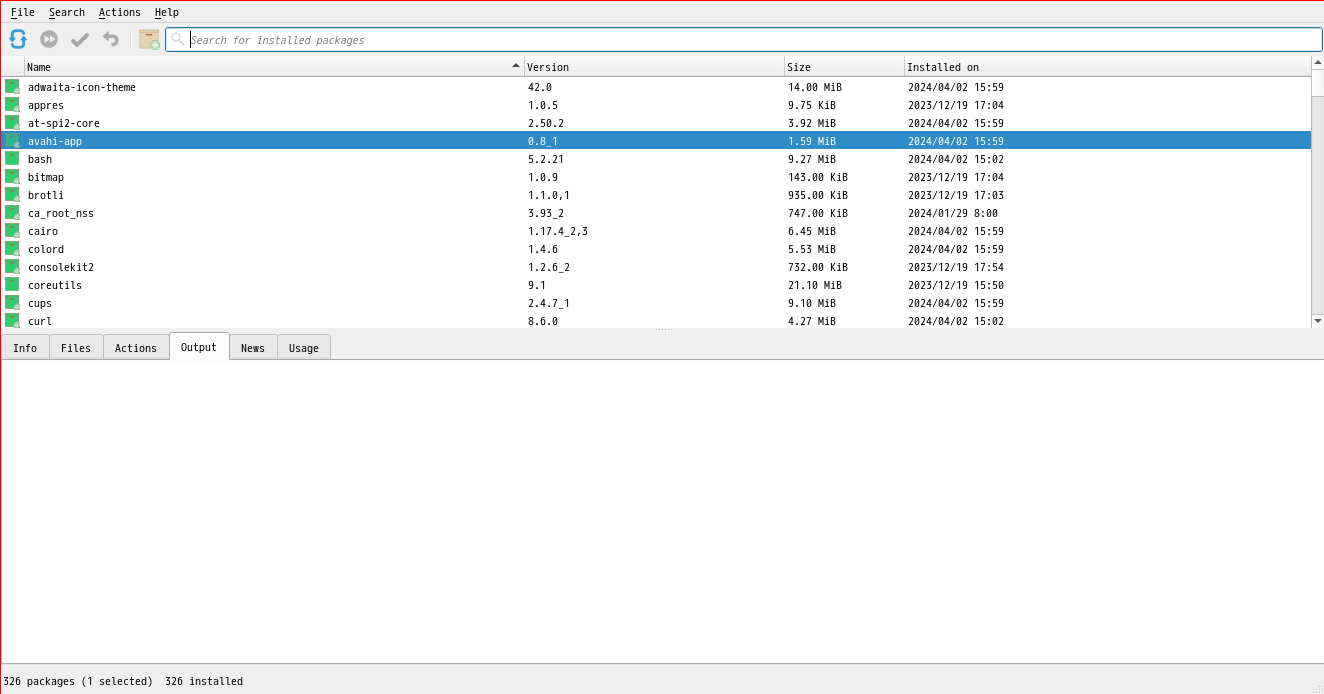Select the bash package name

click(x=40, y=159)
